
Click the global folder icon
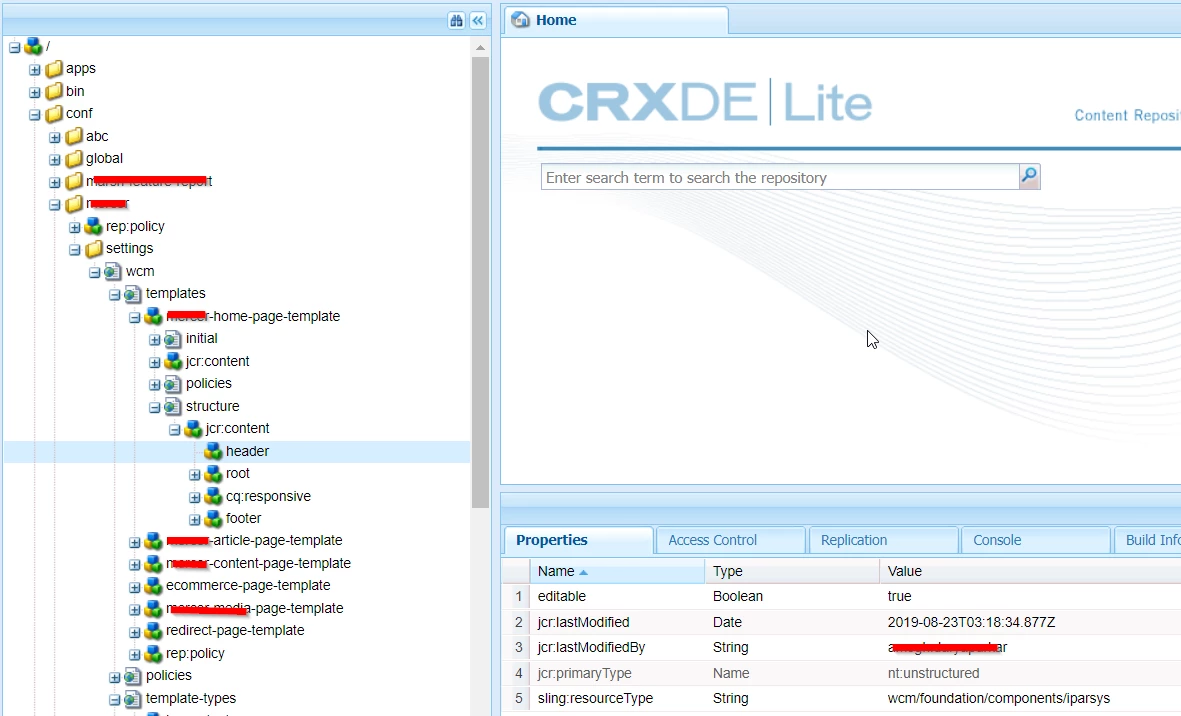(74, 159)
